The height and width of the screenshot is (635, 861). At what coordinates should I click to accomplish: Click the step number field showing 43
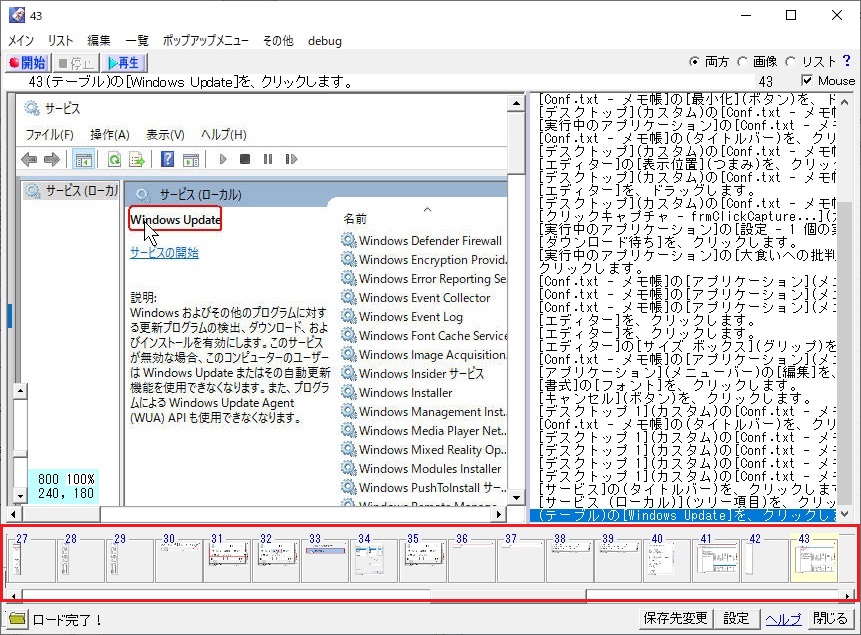coord(765,81)
